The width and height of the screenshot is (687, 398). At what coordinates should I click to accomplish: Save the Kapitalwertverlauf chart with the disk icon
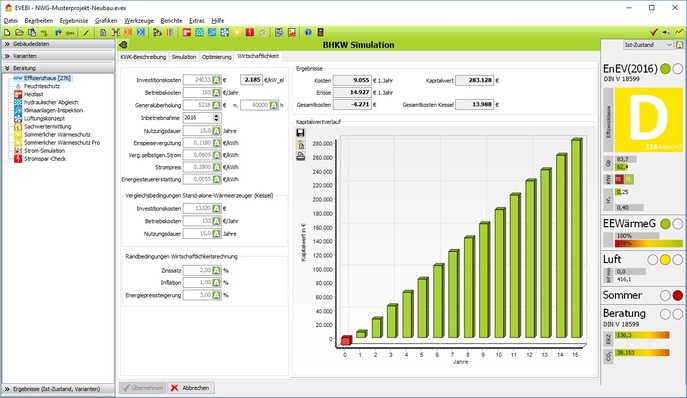tap(301, 133)
